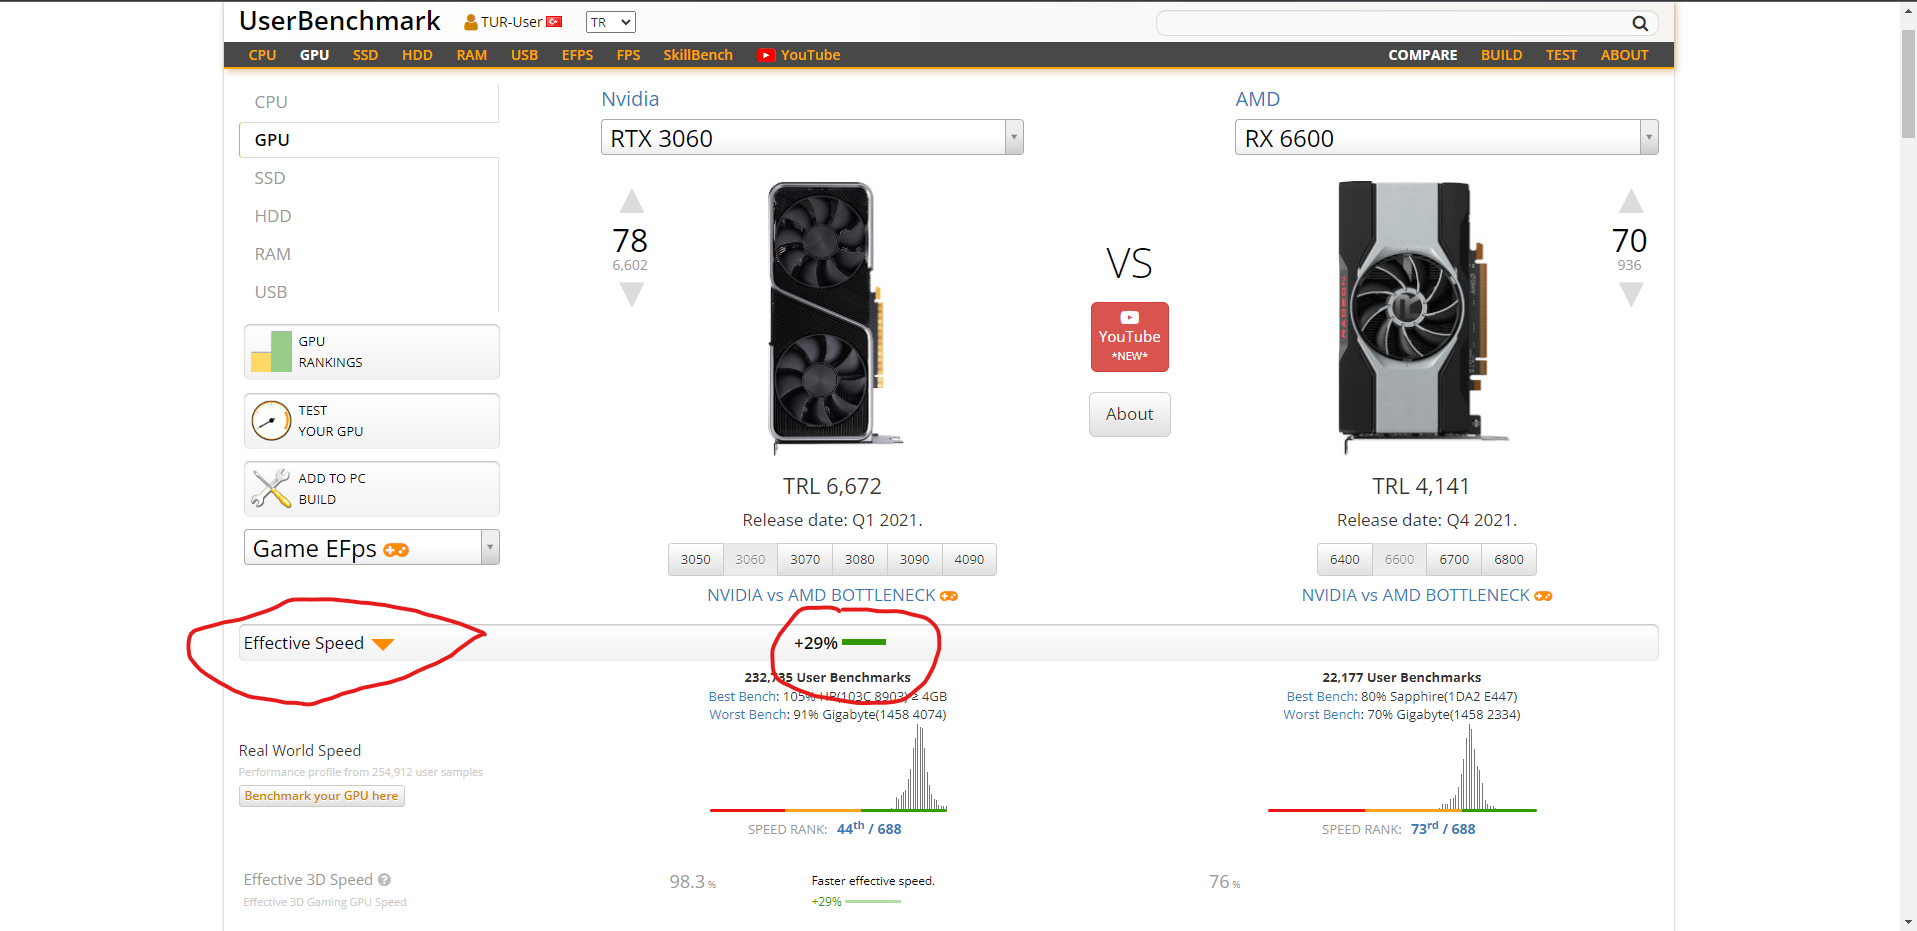
Task: Upvote the RX 6600
Action: 1631,201
